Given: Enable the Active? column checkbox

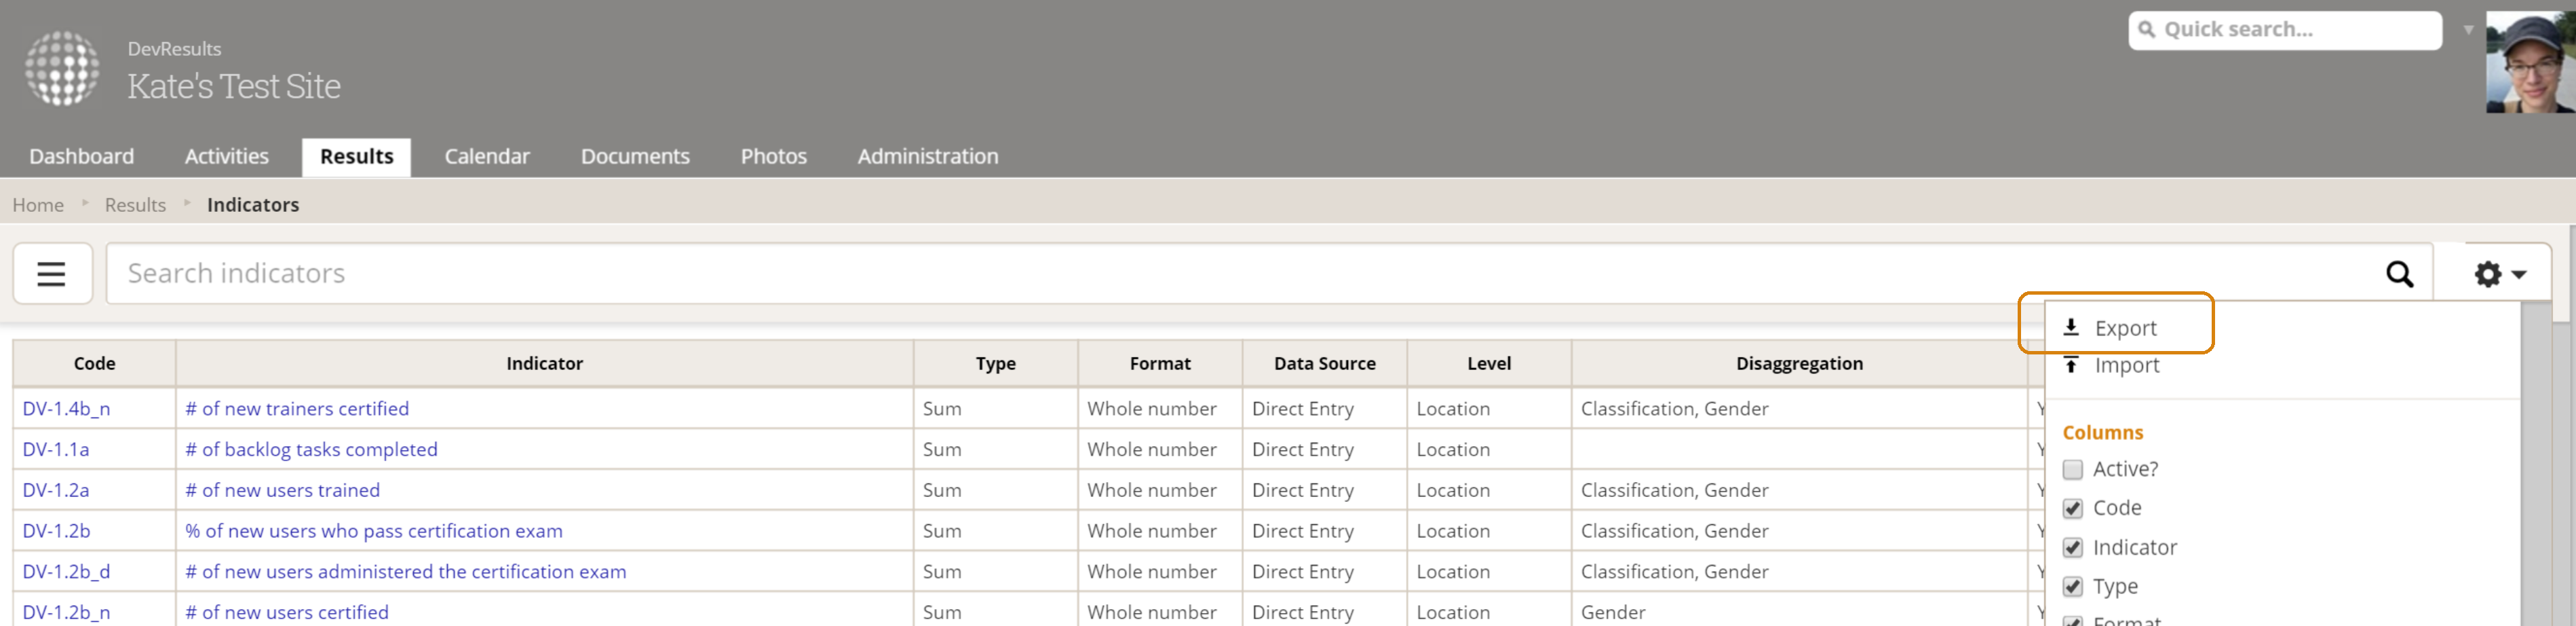Looking at the screenshot, I should point(2072,469).
